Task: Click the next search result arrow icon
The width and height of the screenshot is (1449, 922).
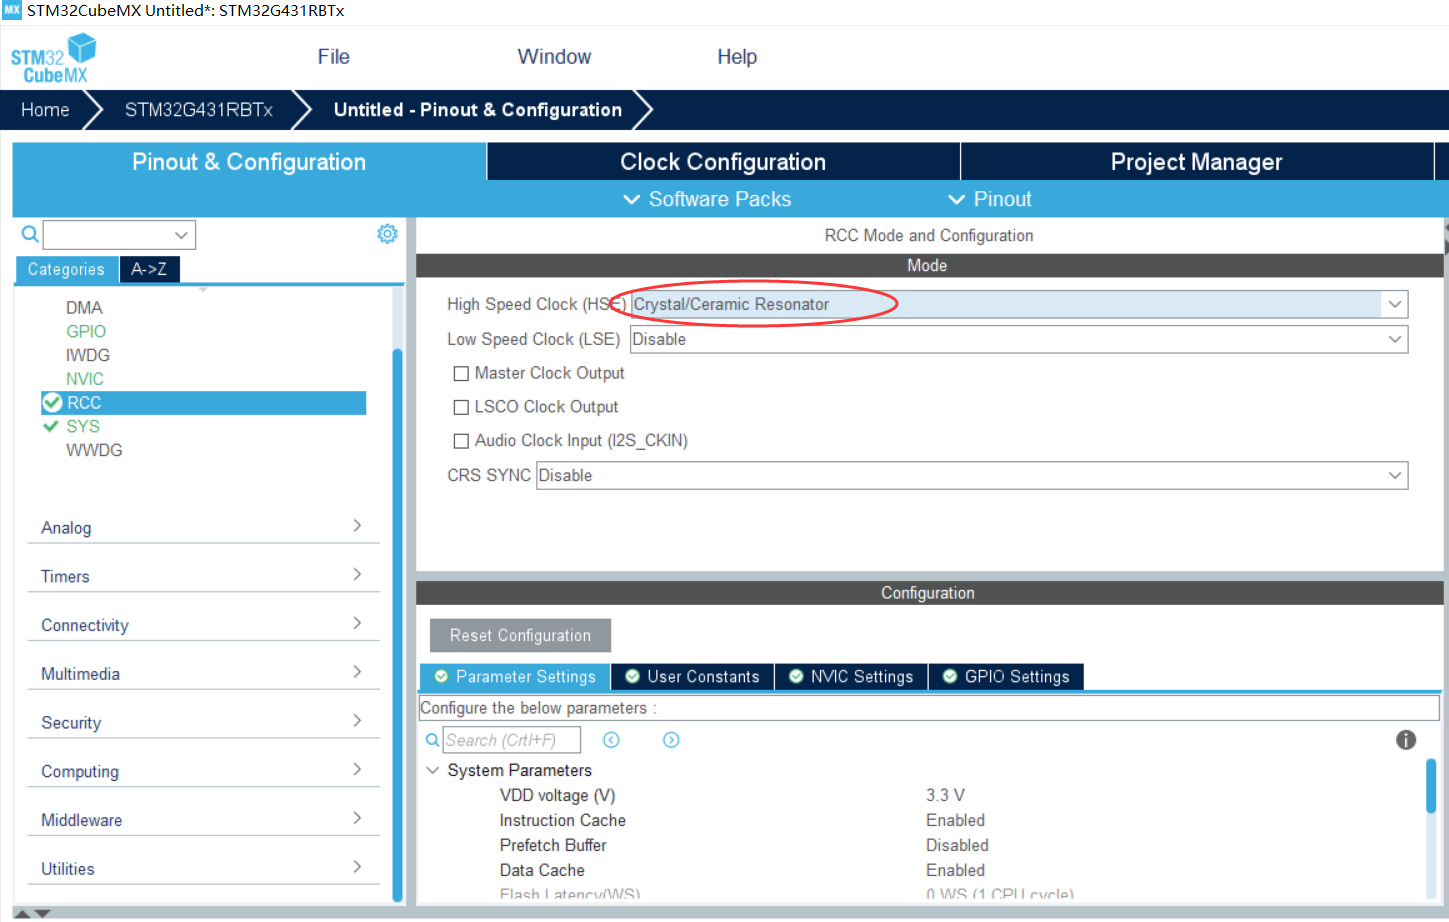Action: [671, 740]
